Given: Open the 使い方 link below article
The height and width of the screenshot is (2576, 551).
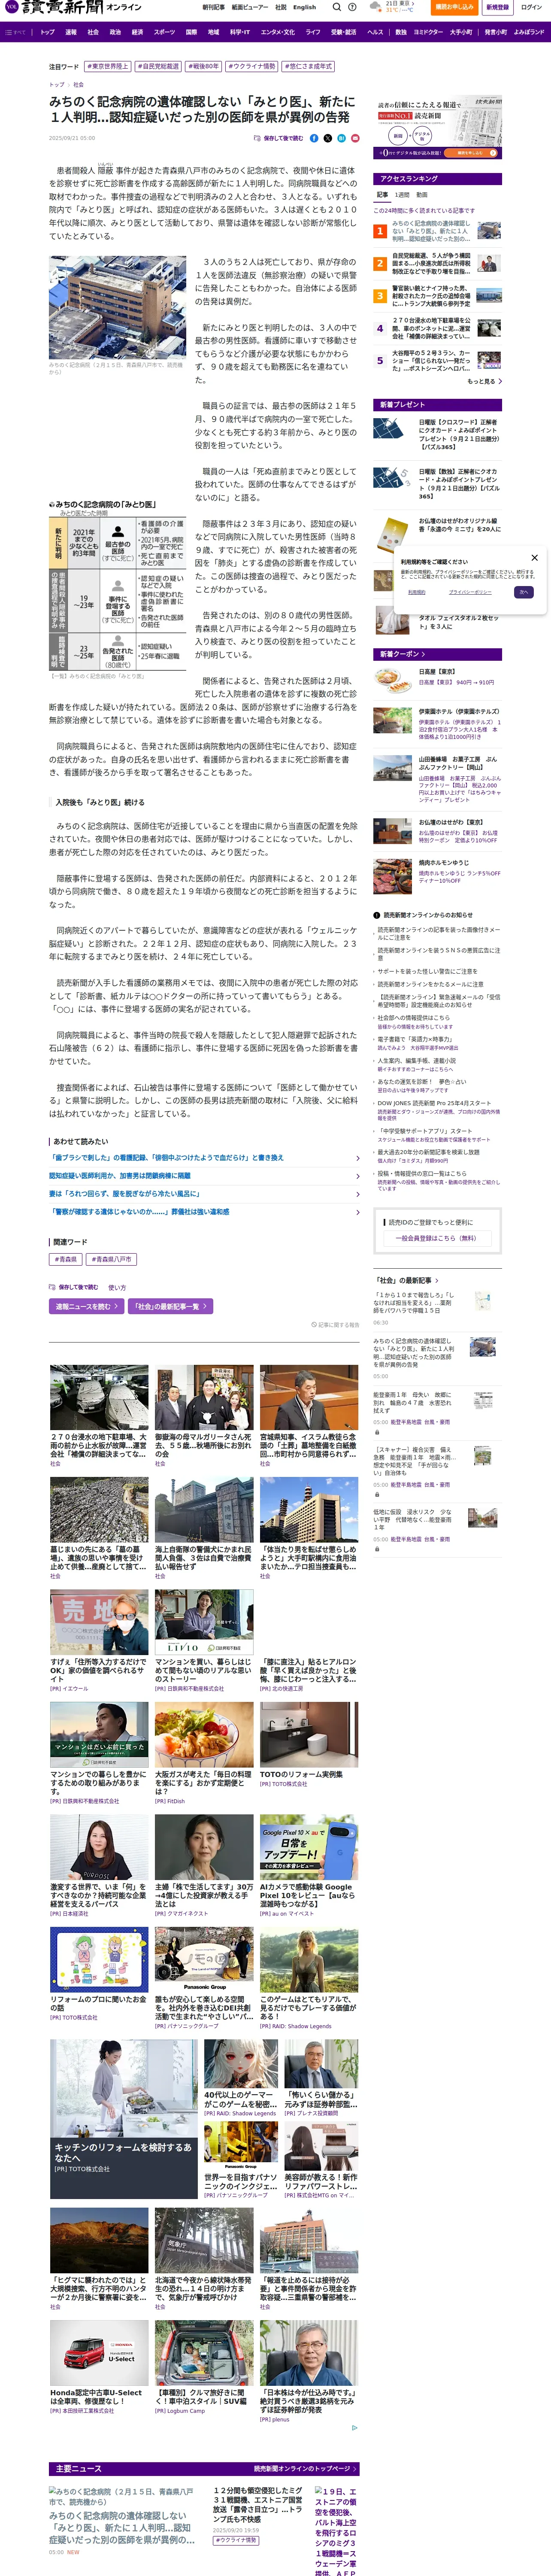Looking at the screenshot, I should click(x=117, y=1287).
